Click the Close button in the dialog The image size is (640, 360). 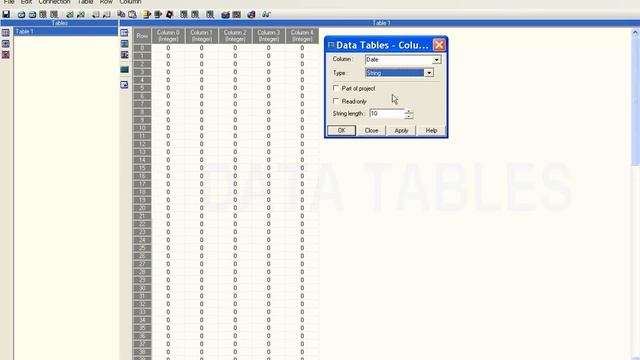click(x=371, y=131)
